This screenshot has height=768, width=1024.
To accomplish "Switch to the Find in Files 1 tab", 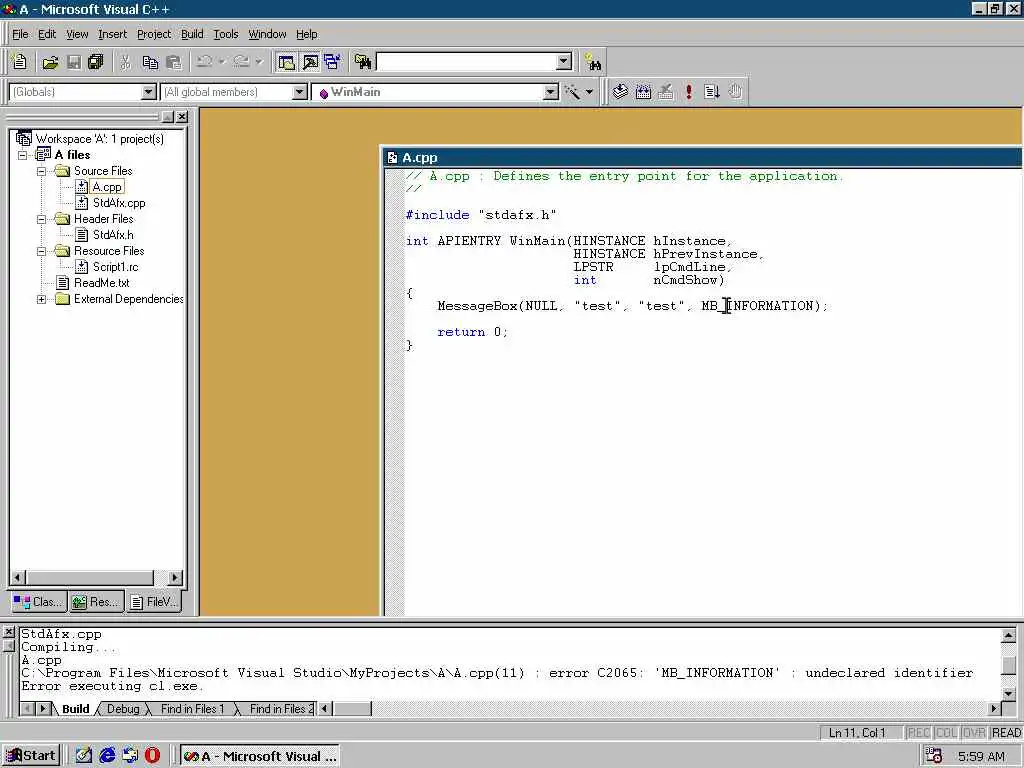I will pos(192,709).
